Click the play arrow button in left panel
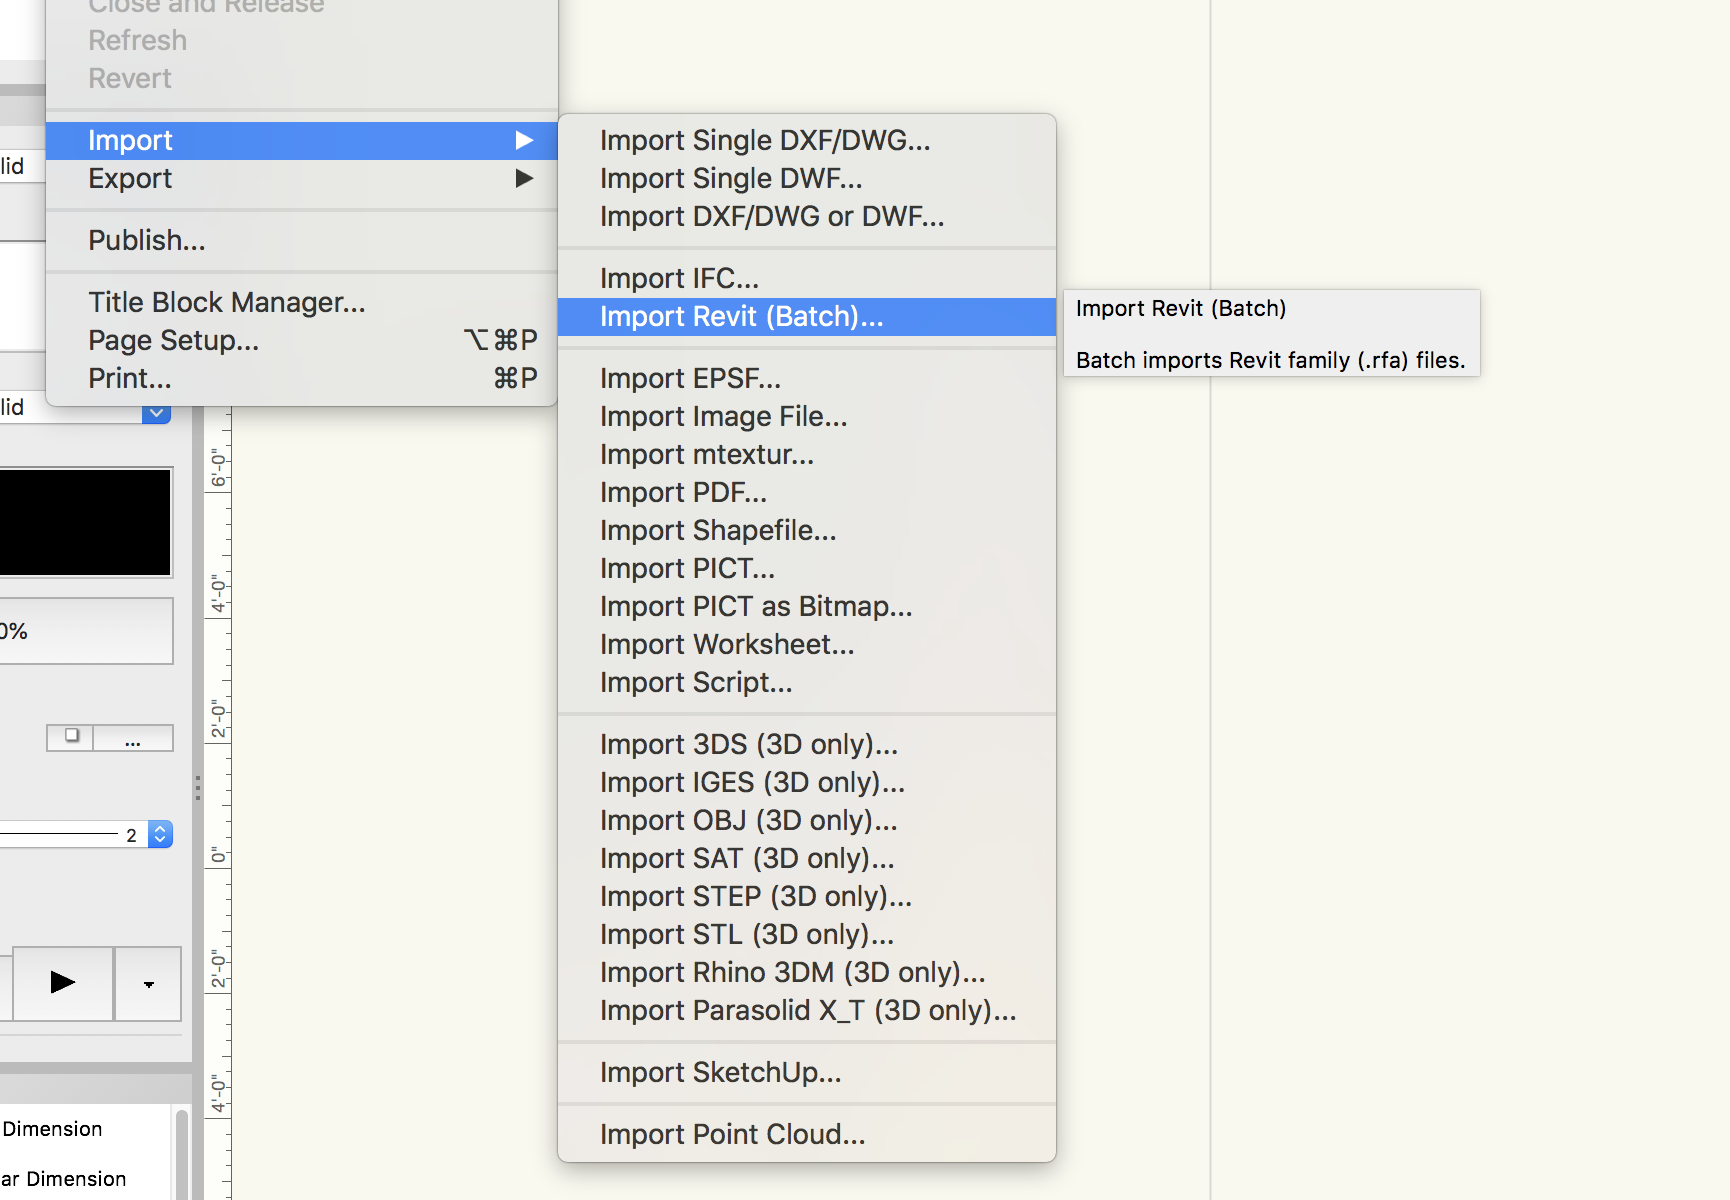Viewport: 1730px width, 1200px height. (x=62, y=983)
